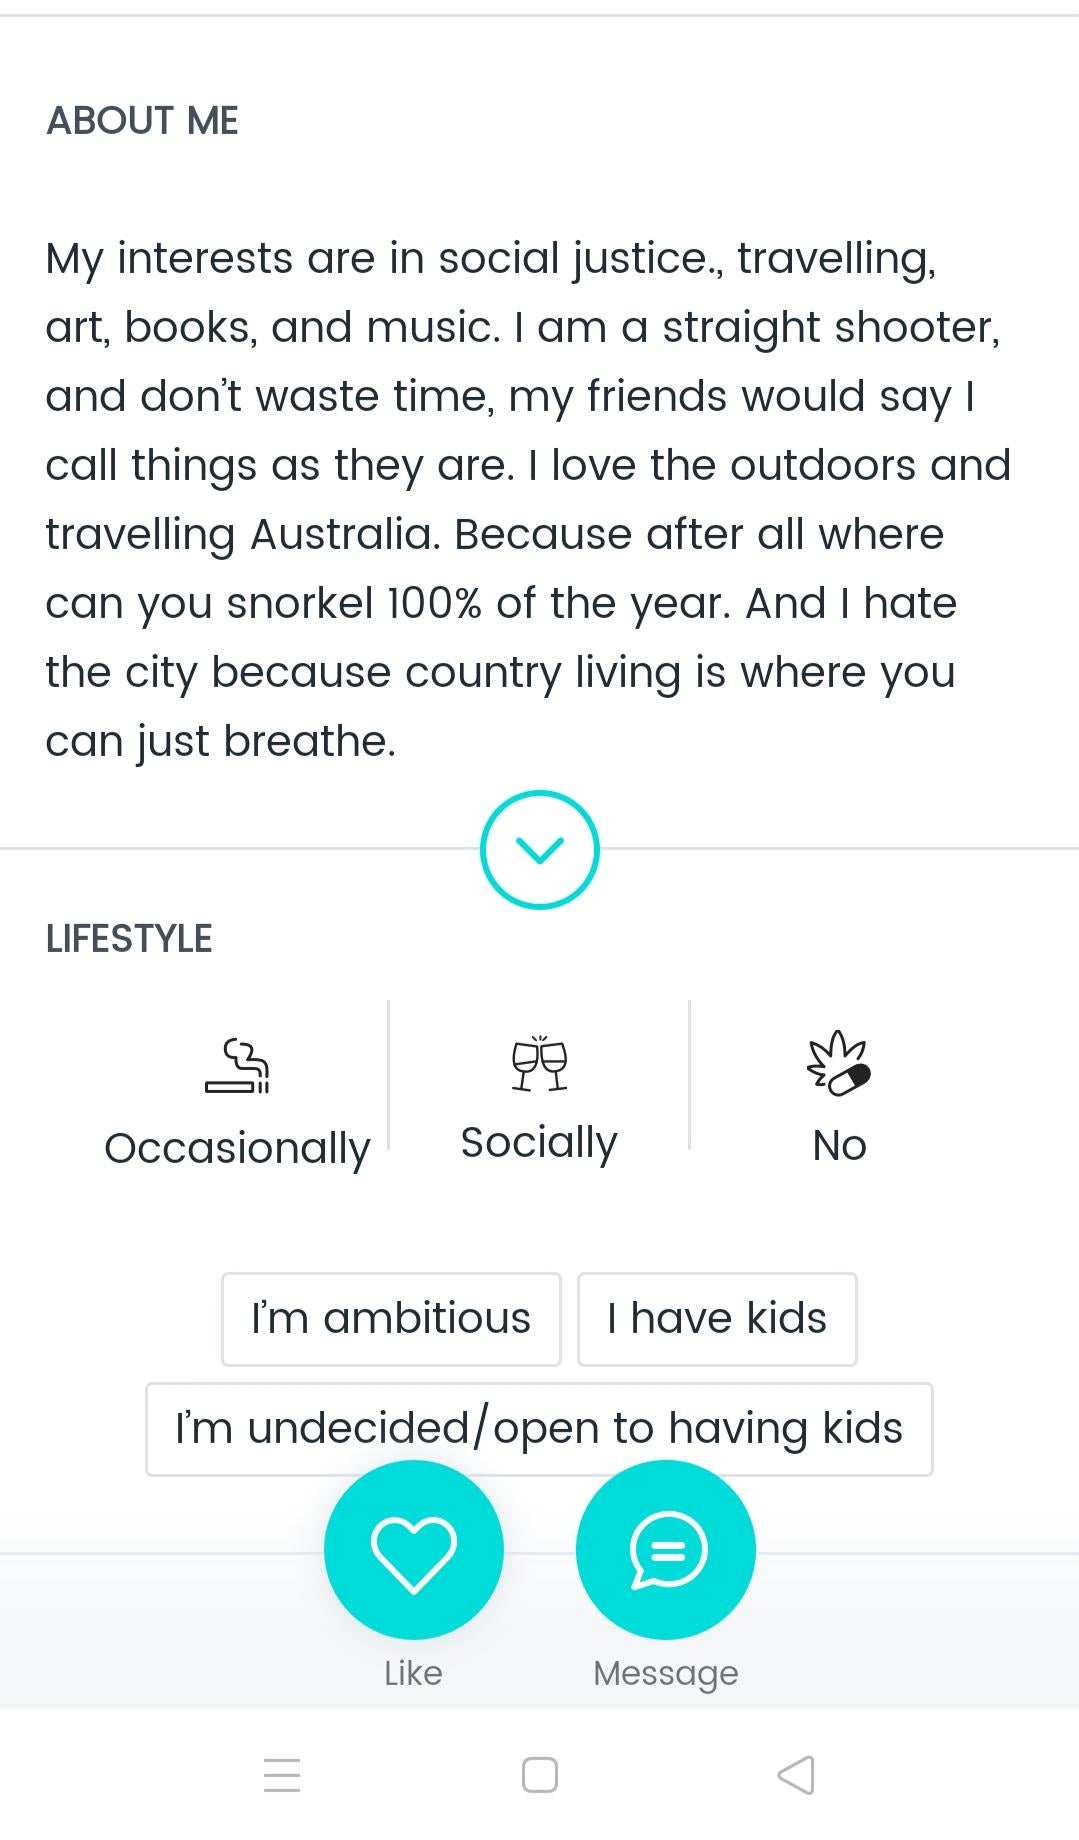Click the drinking glasses icon
Image resolution: width=1079 pixels, height=1840 pixels.
539,1063
